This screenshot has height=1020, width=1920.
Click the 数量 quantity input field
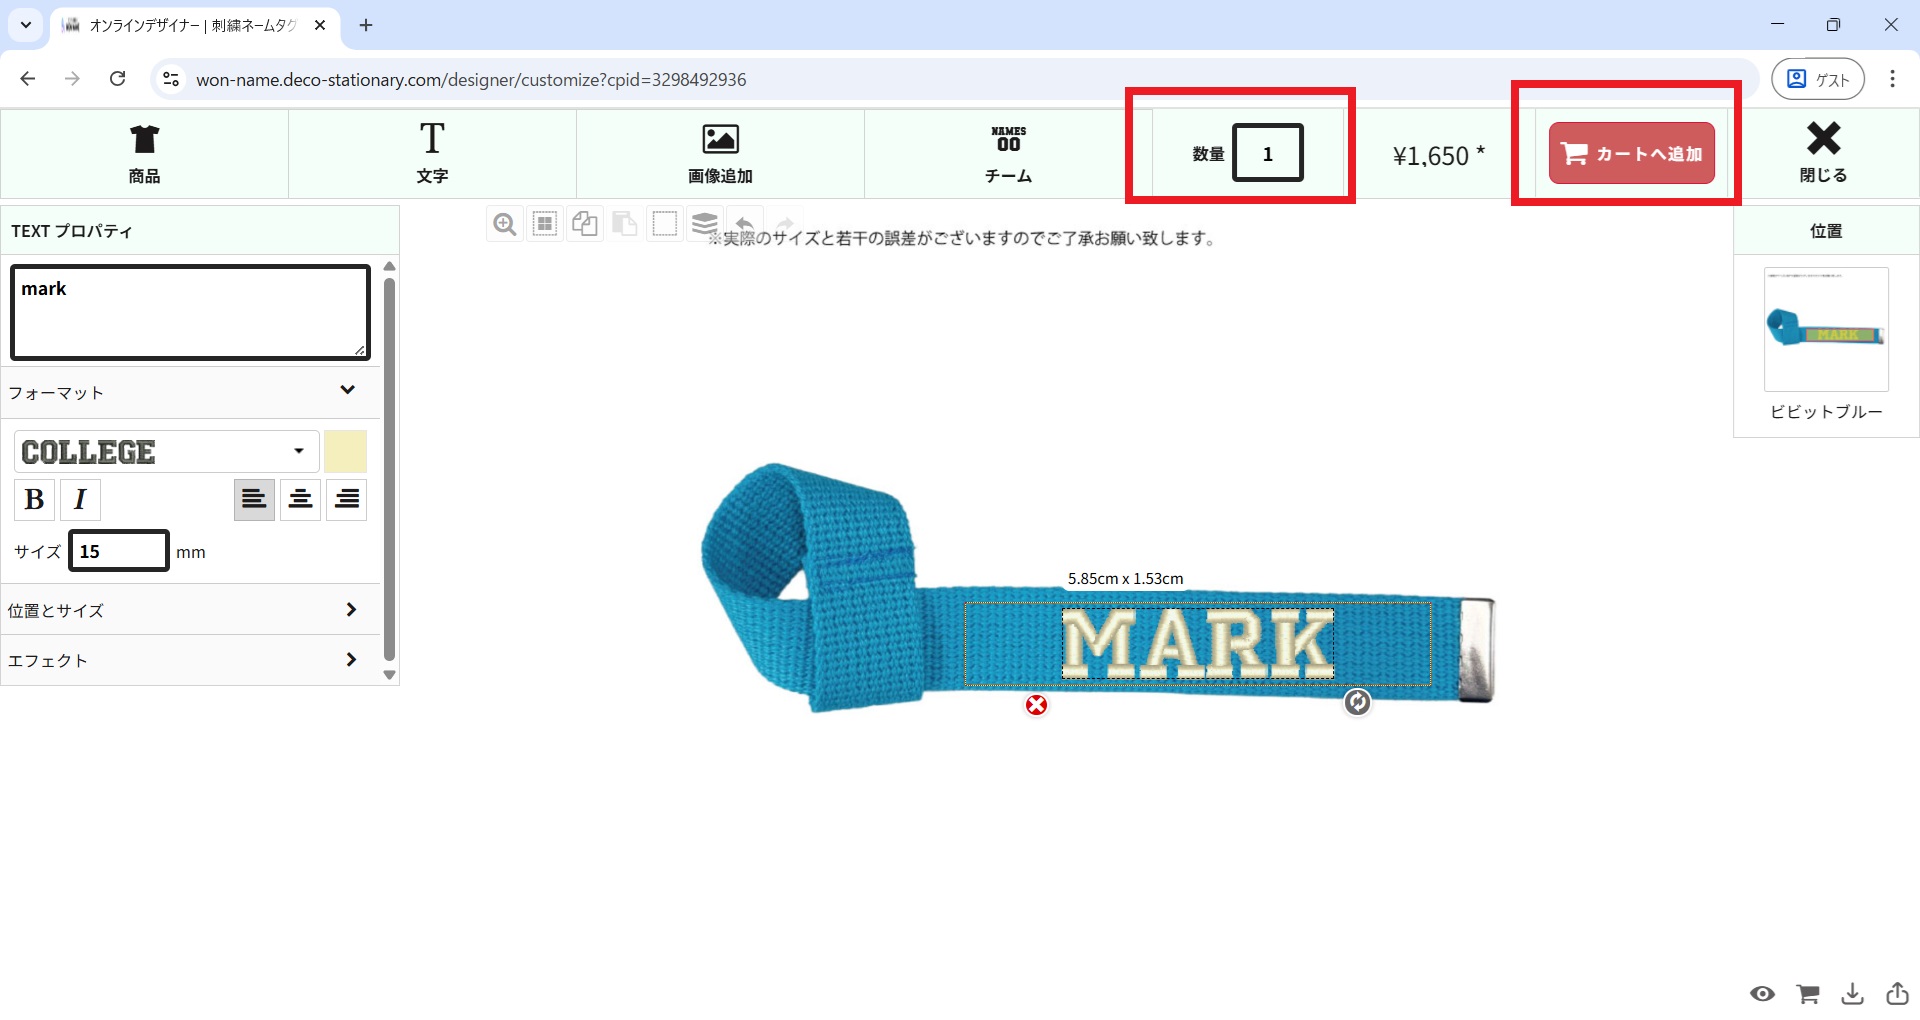1268,153
